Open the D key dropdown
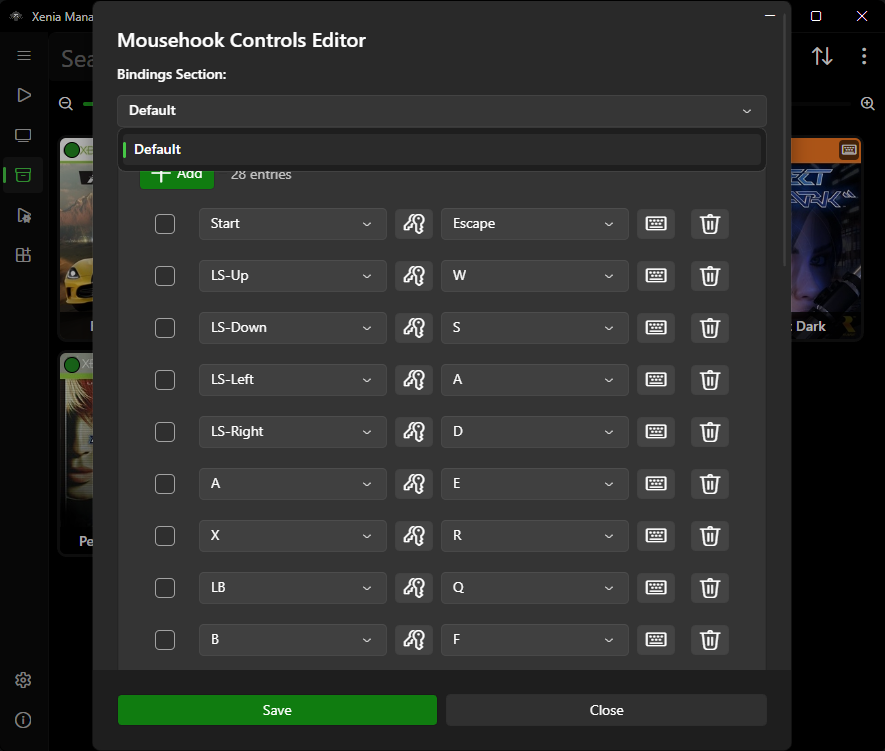The height and width of the screenshot is (751, 885). pyautogui.click(x=534, y=432)
